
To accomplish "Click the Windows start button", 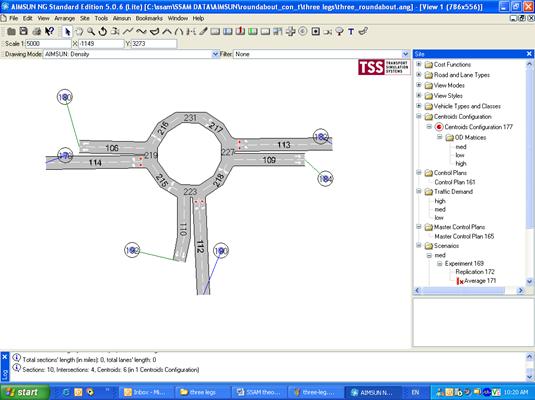I will click(25, 392).
